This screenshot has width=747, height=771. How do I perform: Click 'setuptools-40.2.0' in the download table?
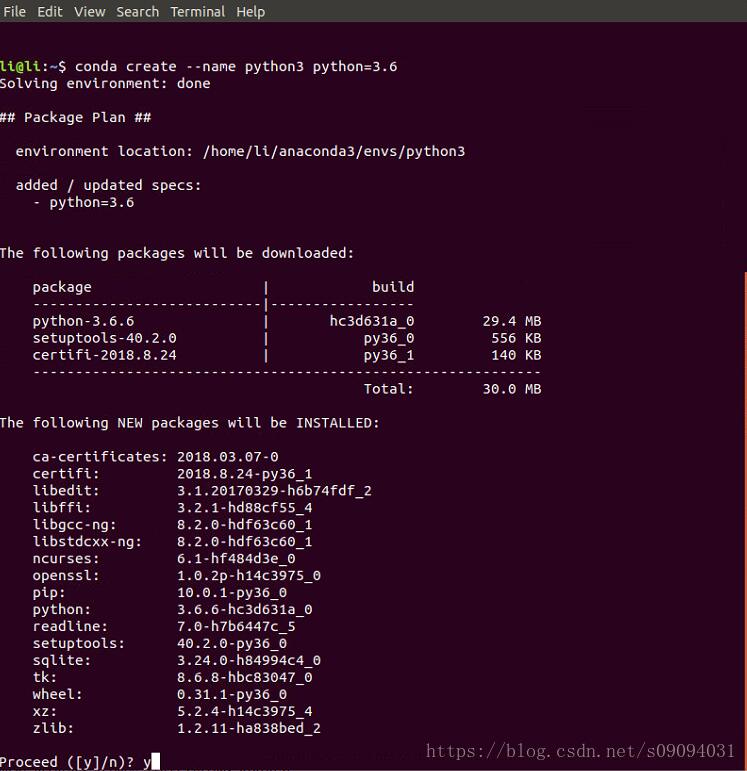104,338
